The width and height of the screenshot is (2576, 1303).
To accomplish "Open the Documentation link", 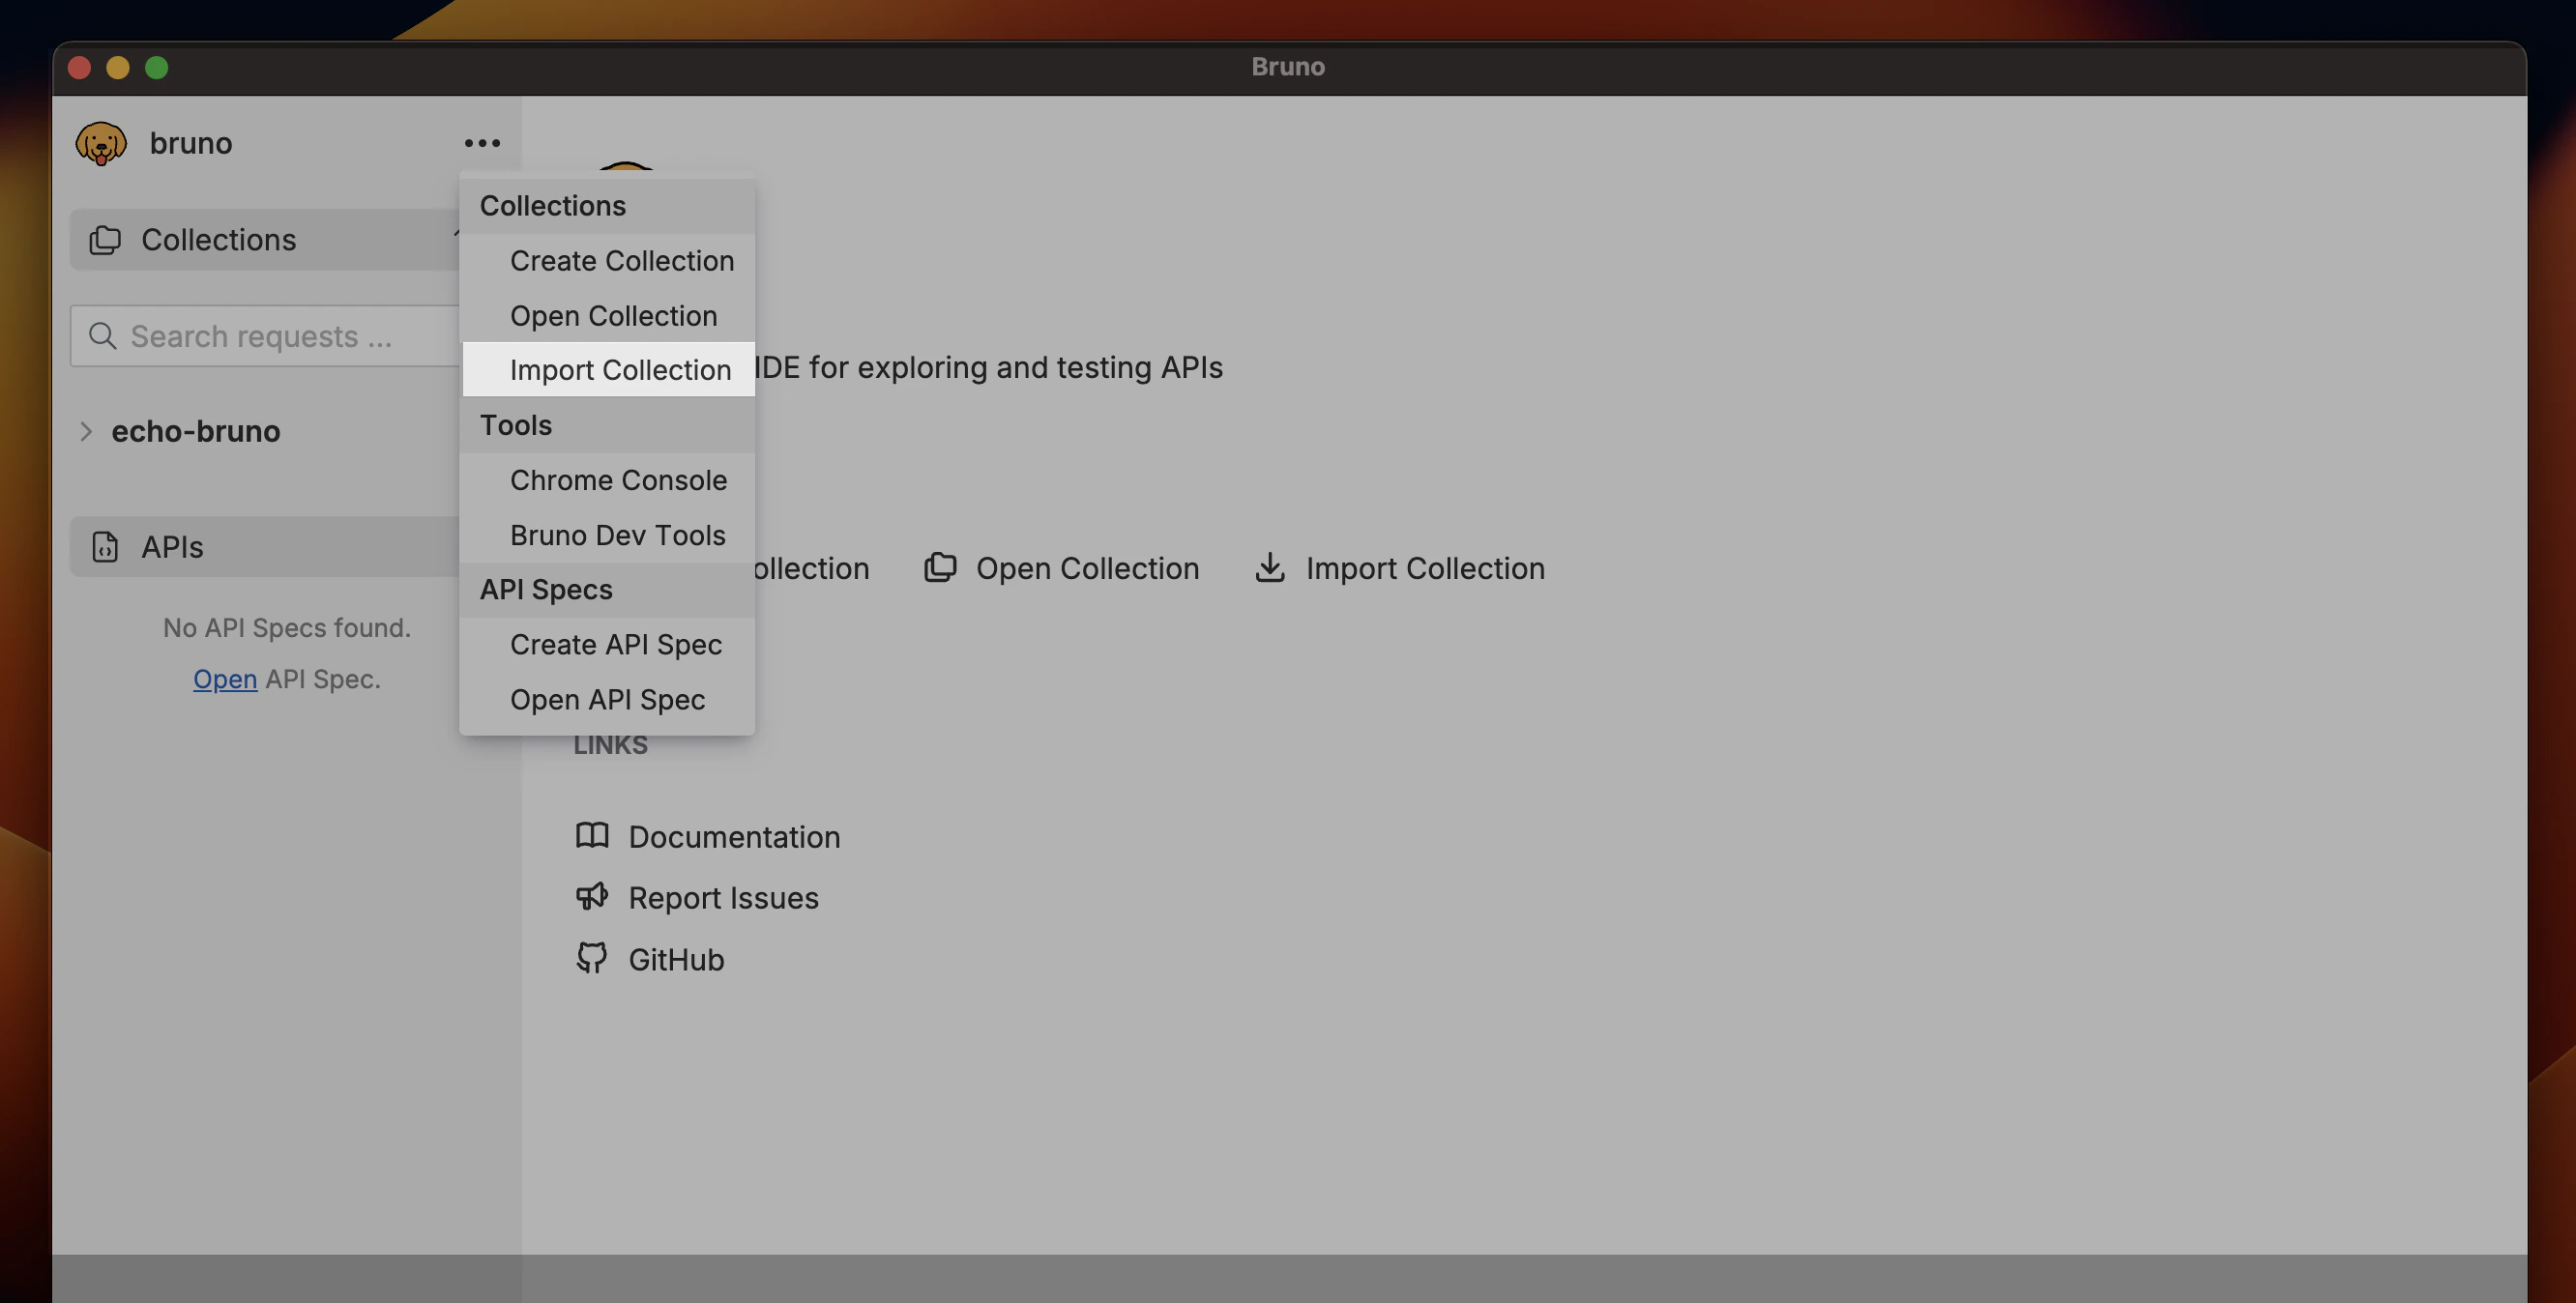I will pos(733,836).
